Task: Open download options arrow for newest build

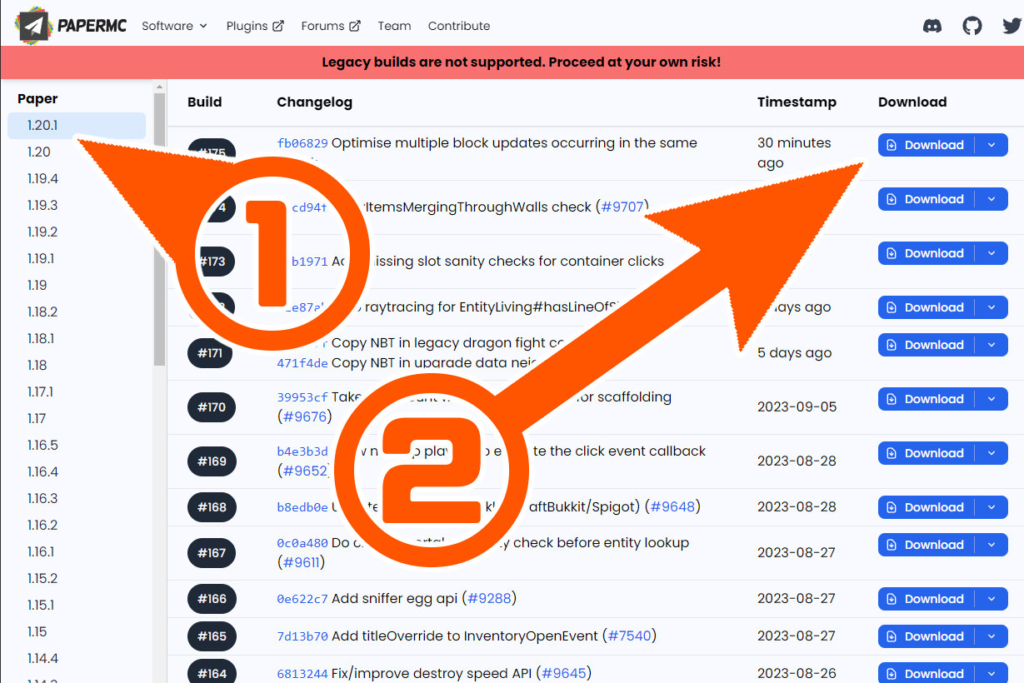Action: coord(991,145)
